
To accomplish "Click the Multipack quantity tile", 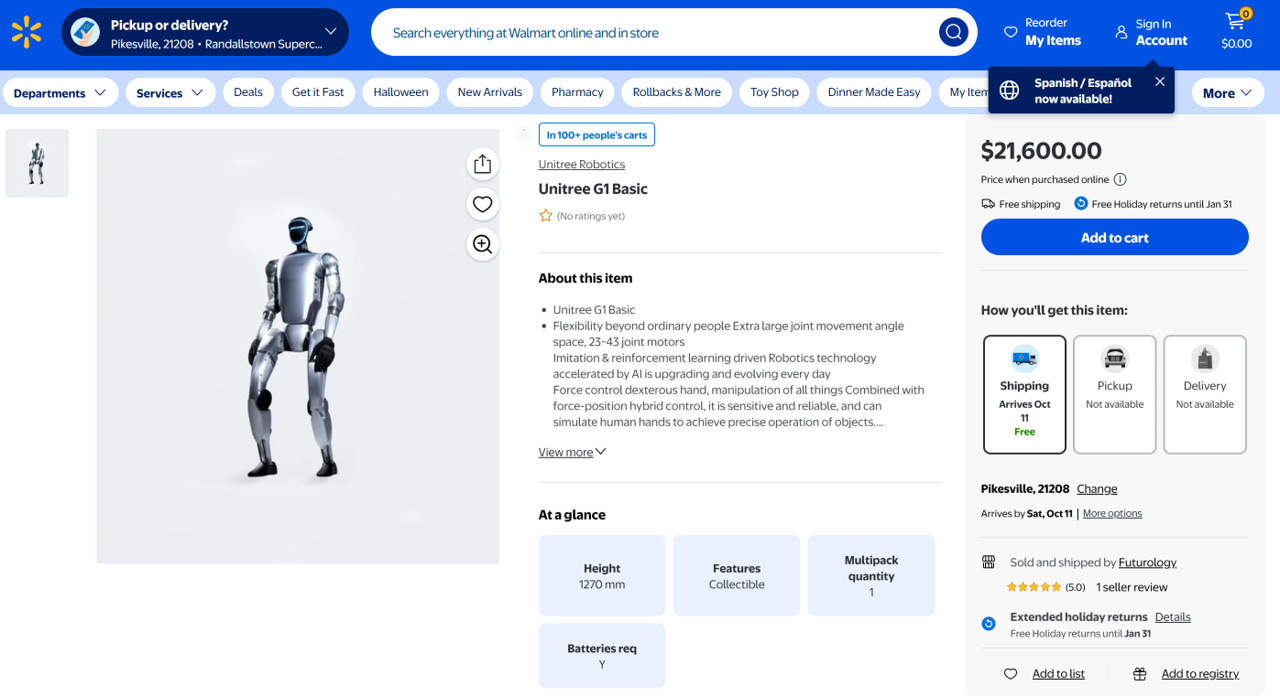I will [x=871, y=575].
